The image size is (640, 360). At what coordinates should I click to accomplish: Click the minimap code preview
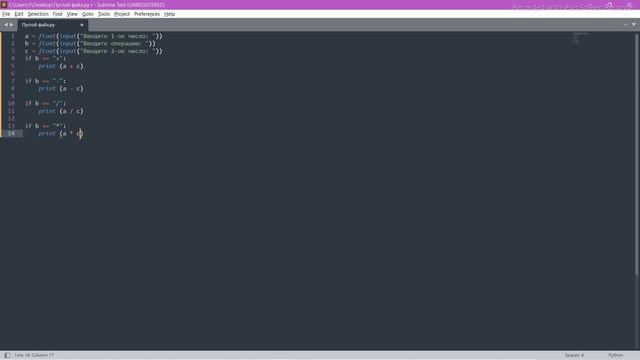[x=580, y=38]
